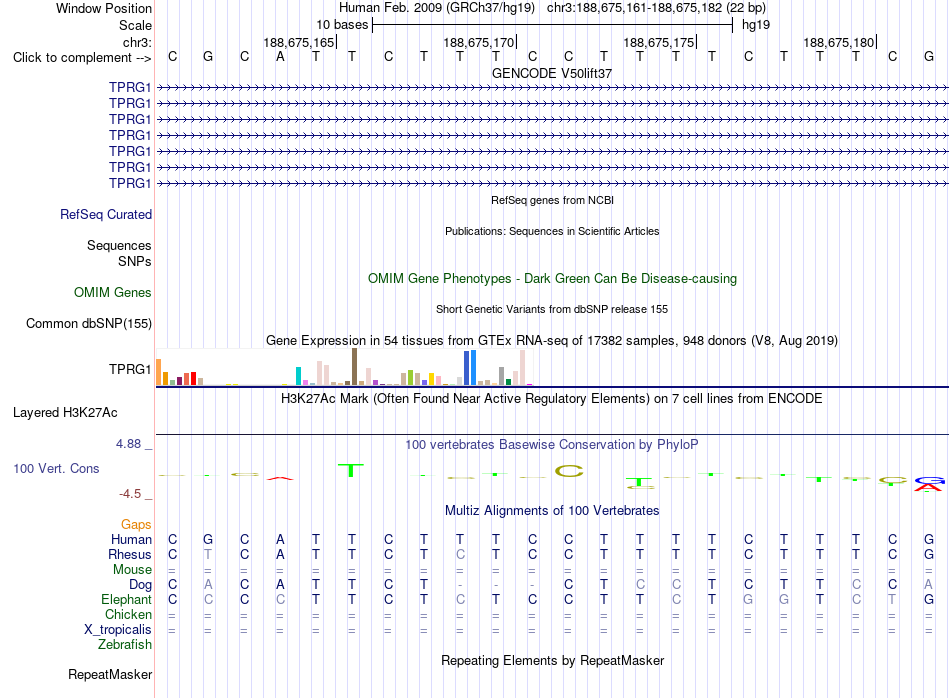Click the Rhesus species label

[130, 554]
